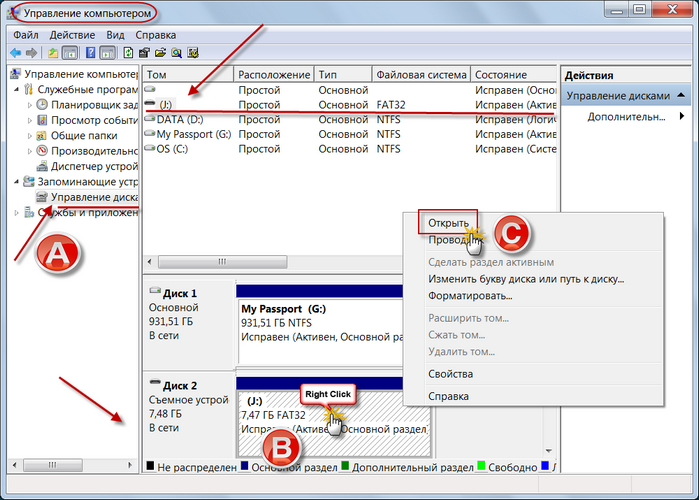Sort by the Том column header
This screenshot has width=699, height=500.
(188, 74)
